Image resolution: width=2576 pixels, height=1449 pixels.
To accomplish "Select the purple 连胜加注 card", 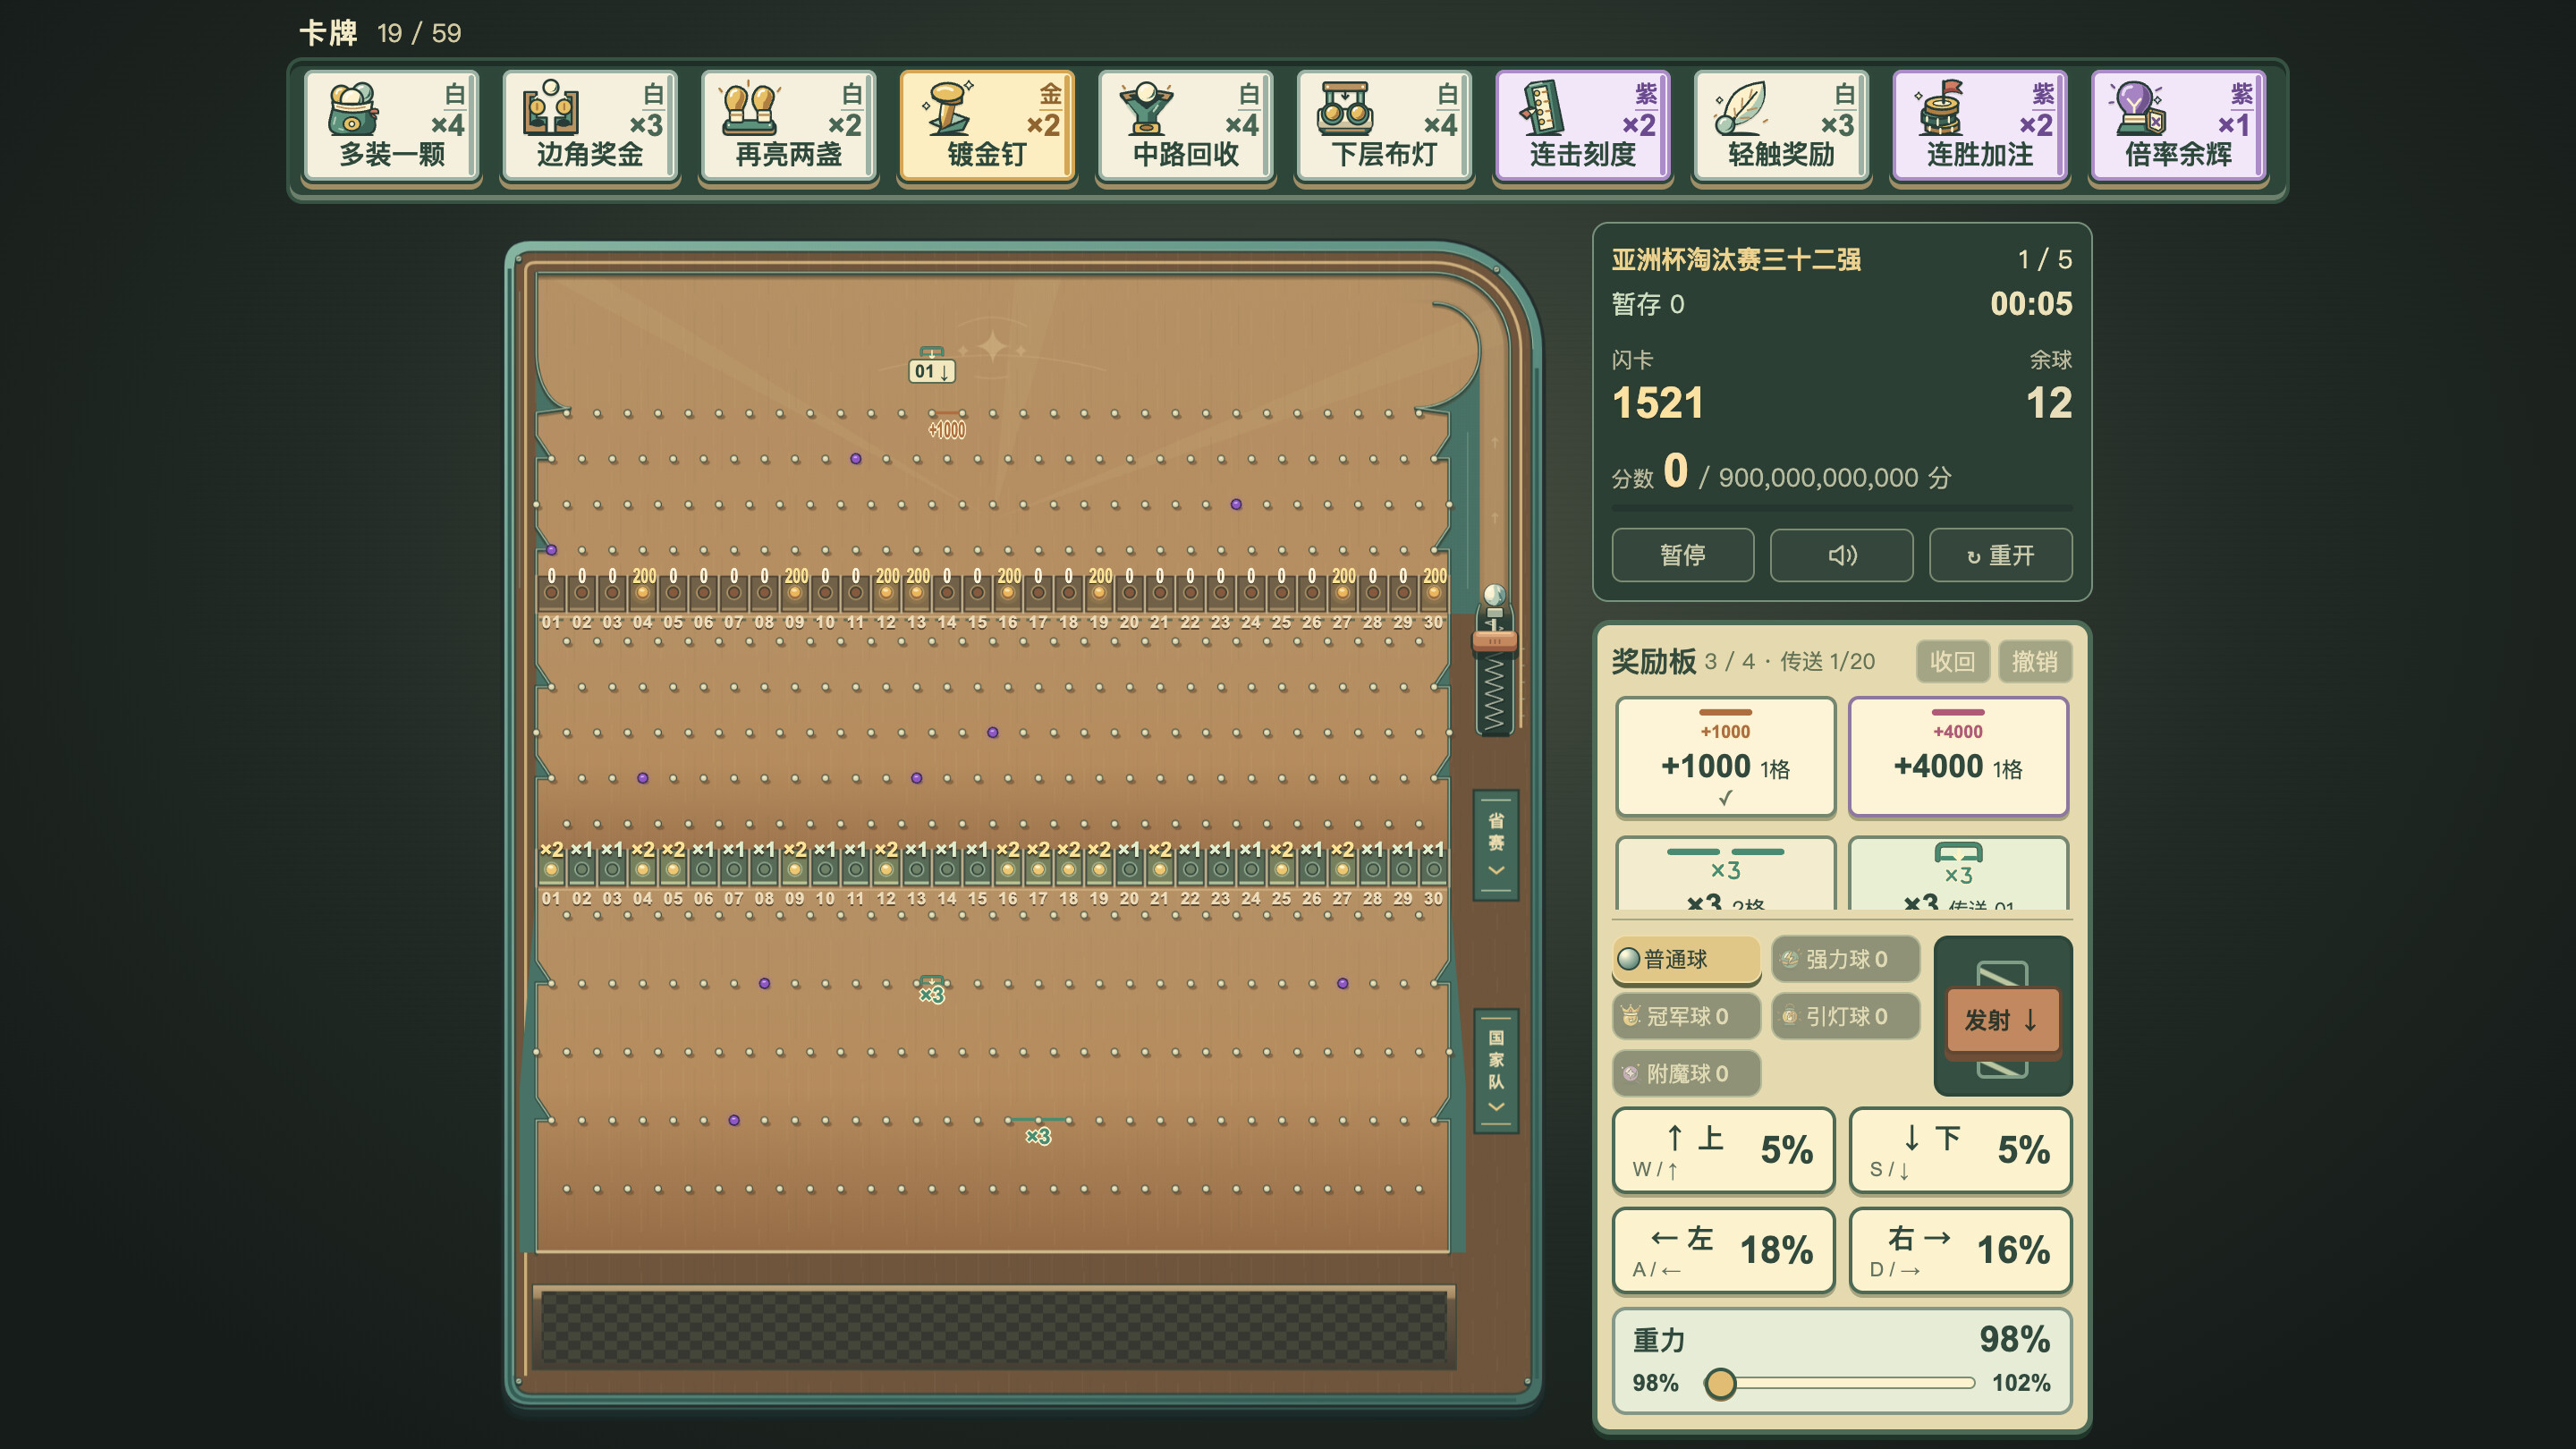I will coord(1980,126).
